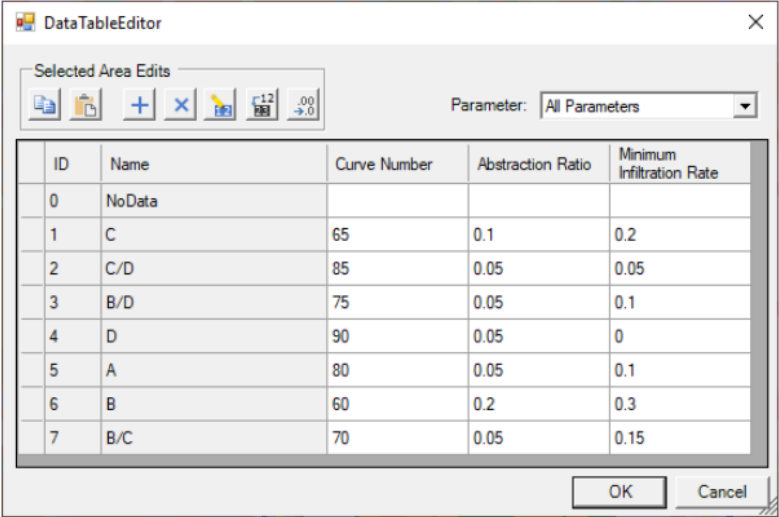Click the Copy selected cells icon

[x=44, y=105]
